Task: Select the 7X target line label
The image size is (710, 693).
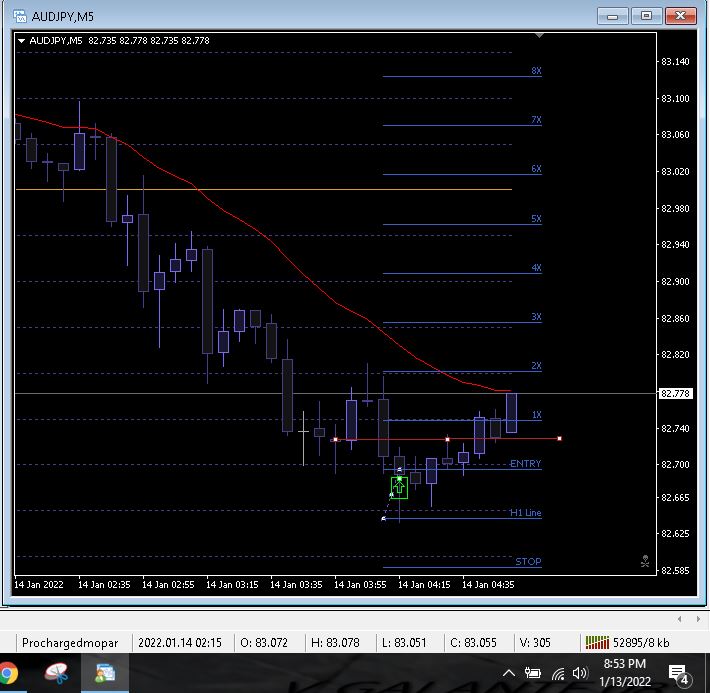Action: coord(536,120)
